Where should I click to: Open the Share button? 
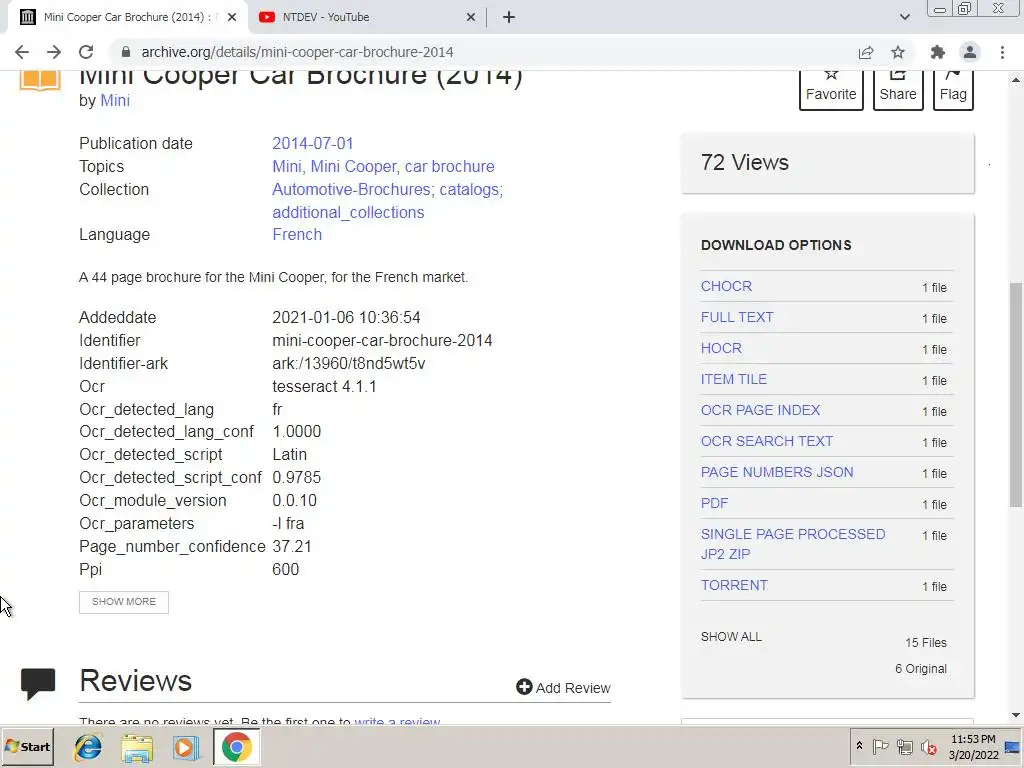point(898,90)
